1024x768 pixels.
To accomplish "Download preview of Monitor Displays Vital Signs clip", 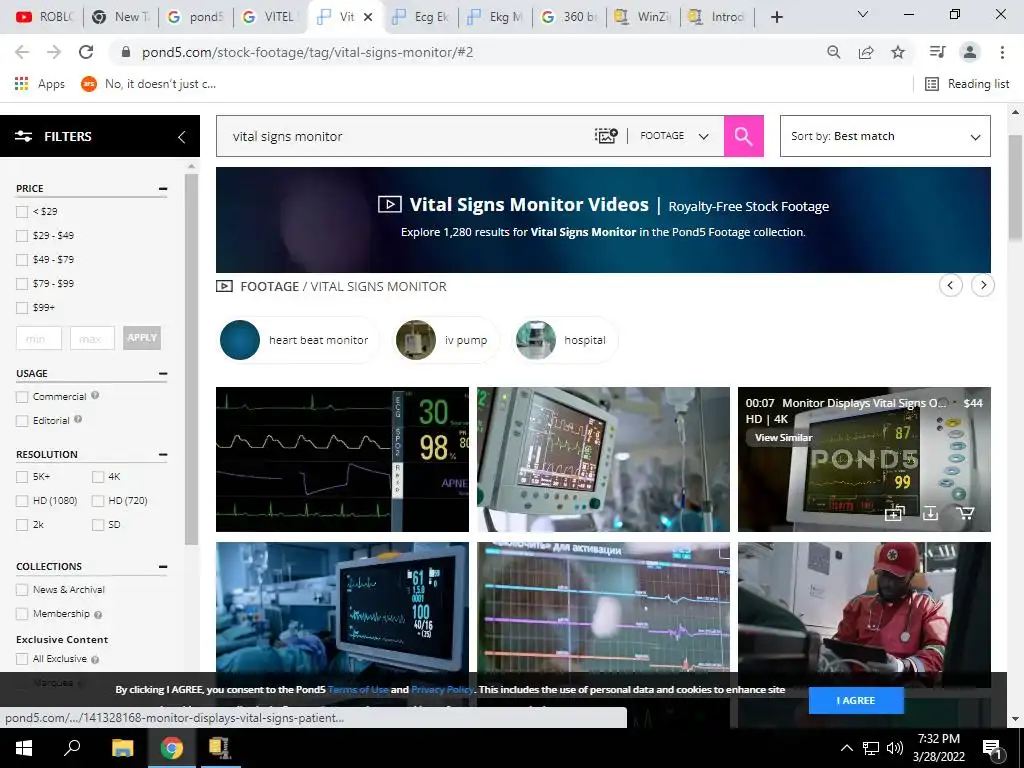I will coord(930,513).
